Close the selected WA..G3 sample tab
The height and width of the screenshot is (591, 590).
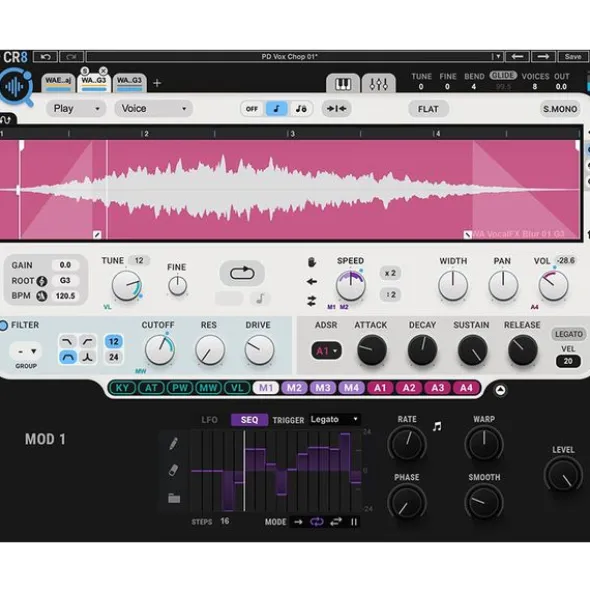click(103, 70)
